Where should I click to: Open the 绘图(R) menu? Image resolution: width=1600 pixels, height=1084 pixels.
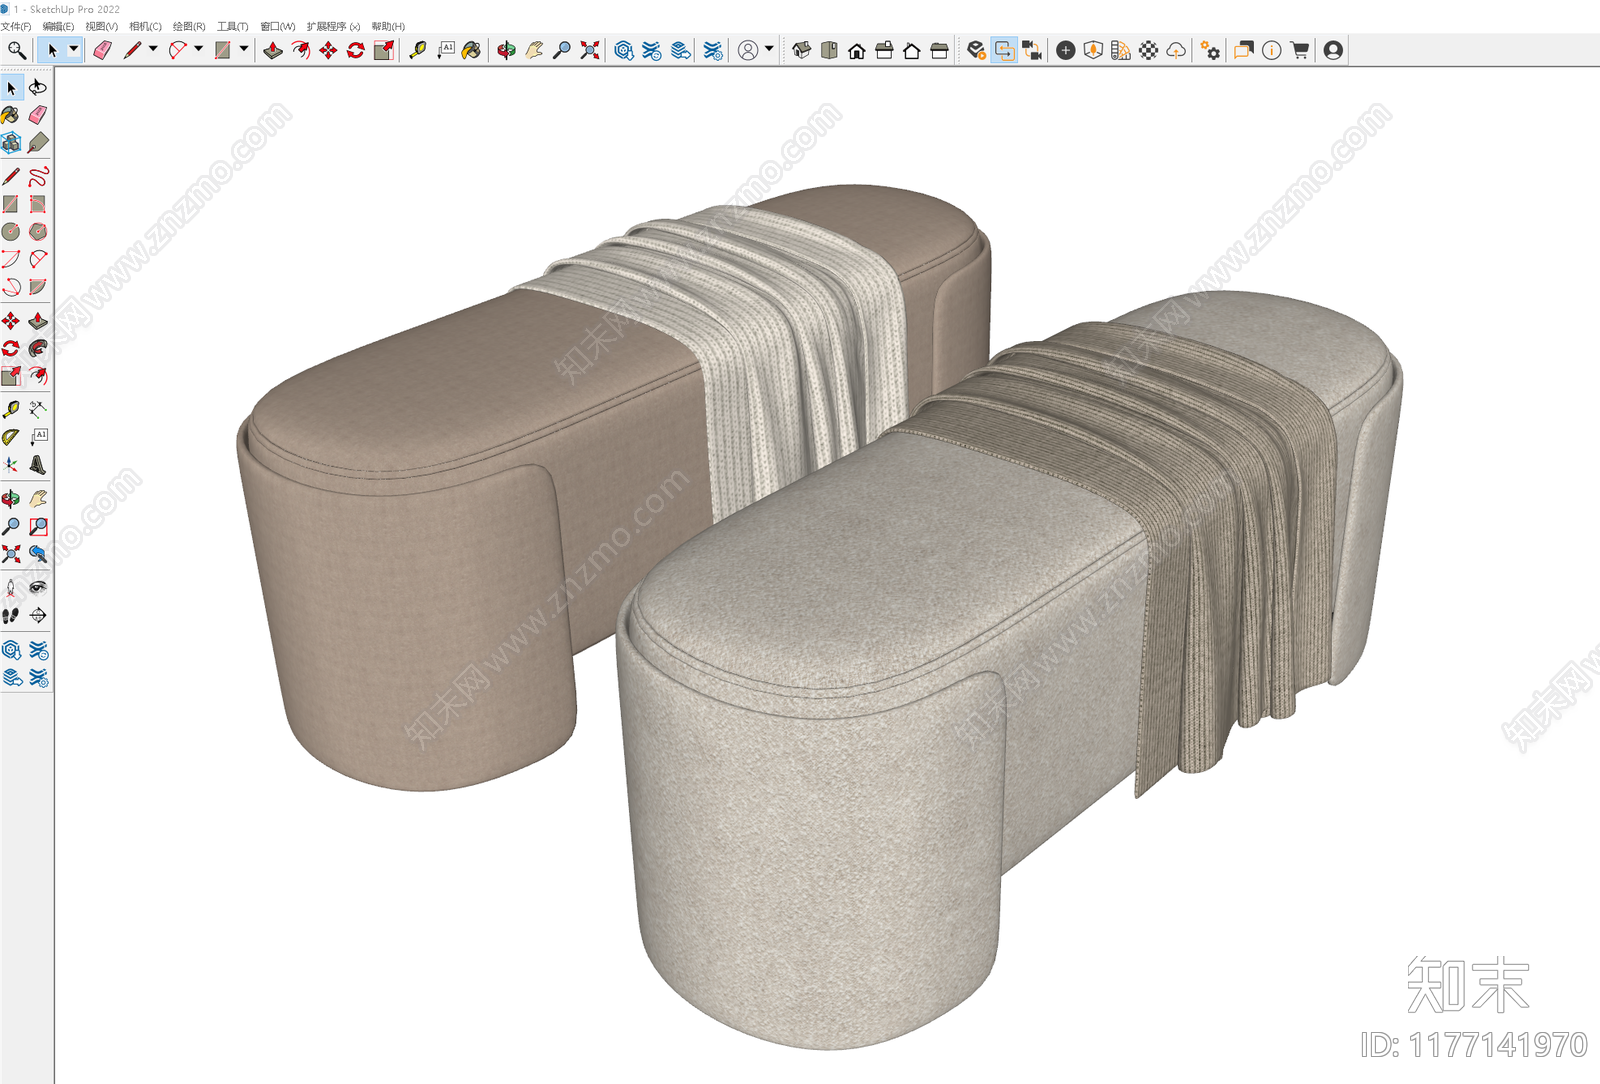pos(189,26)
